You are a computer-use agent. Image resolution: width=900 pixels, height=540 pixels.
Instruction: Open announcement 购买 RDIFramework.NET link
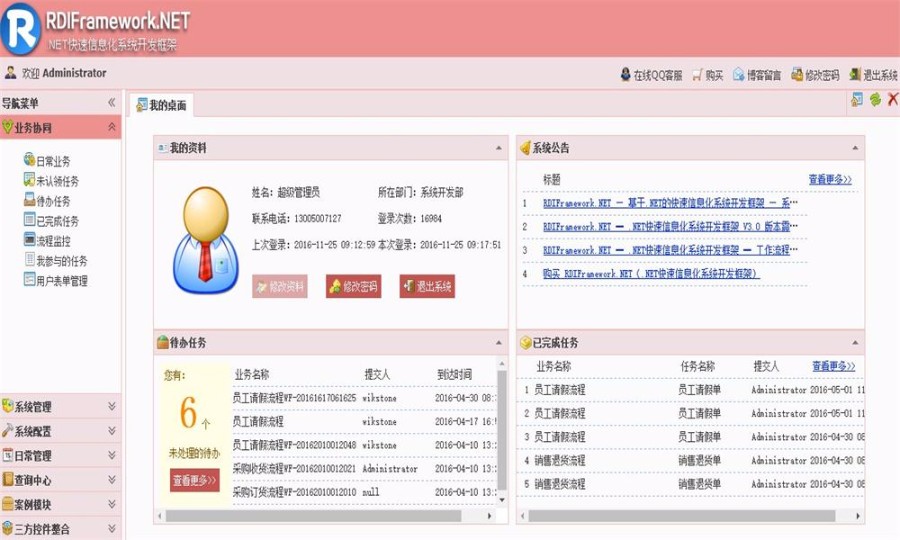651,273
